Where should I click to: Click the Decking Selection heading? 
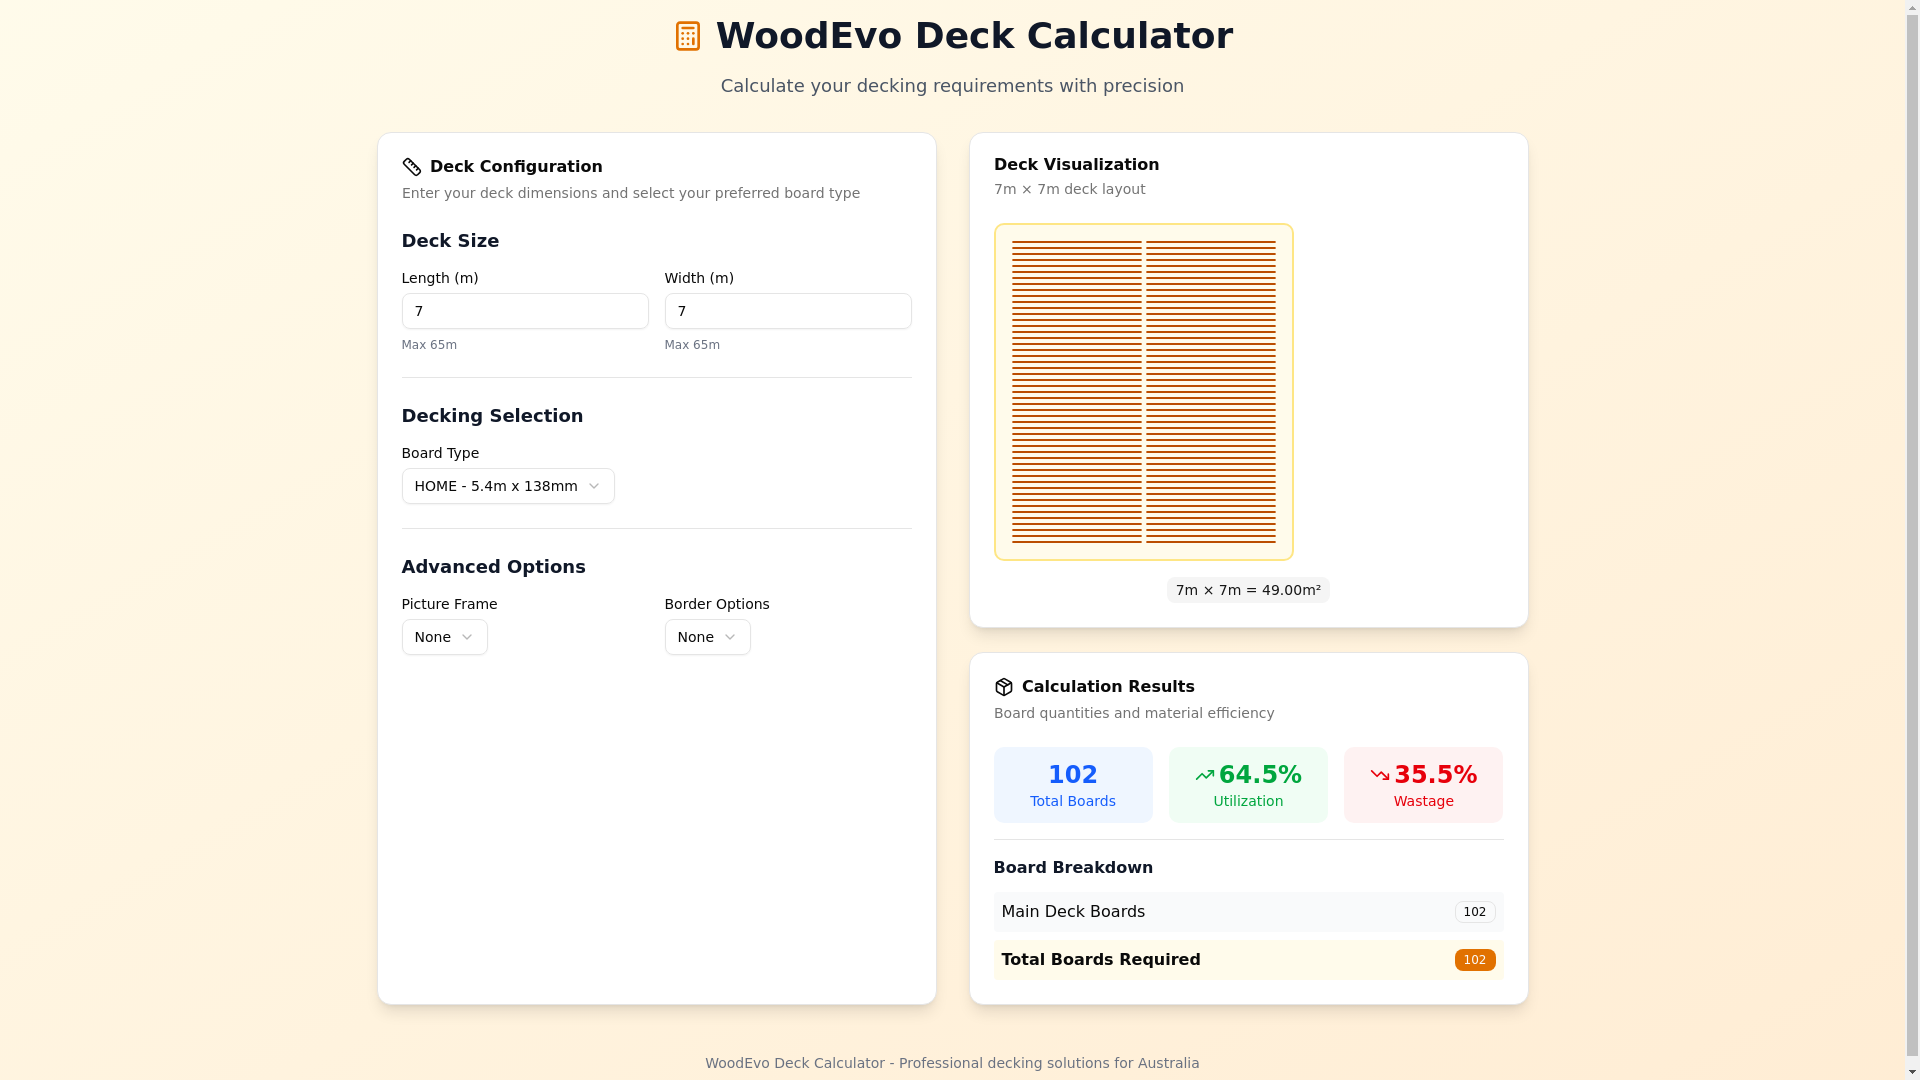[492, 416]
